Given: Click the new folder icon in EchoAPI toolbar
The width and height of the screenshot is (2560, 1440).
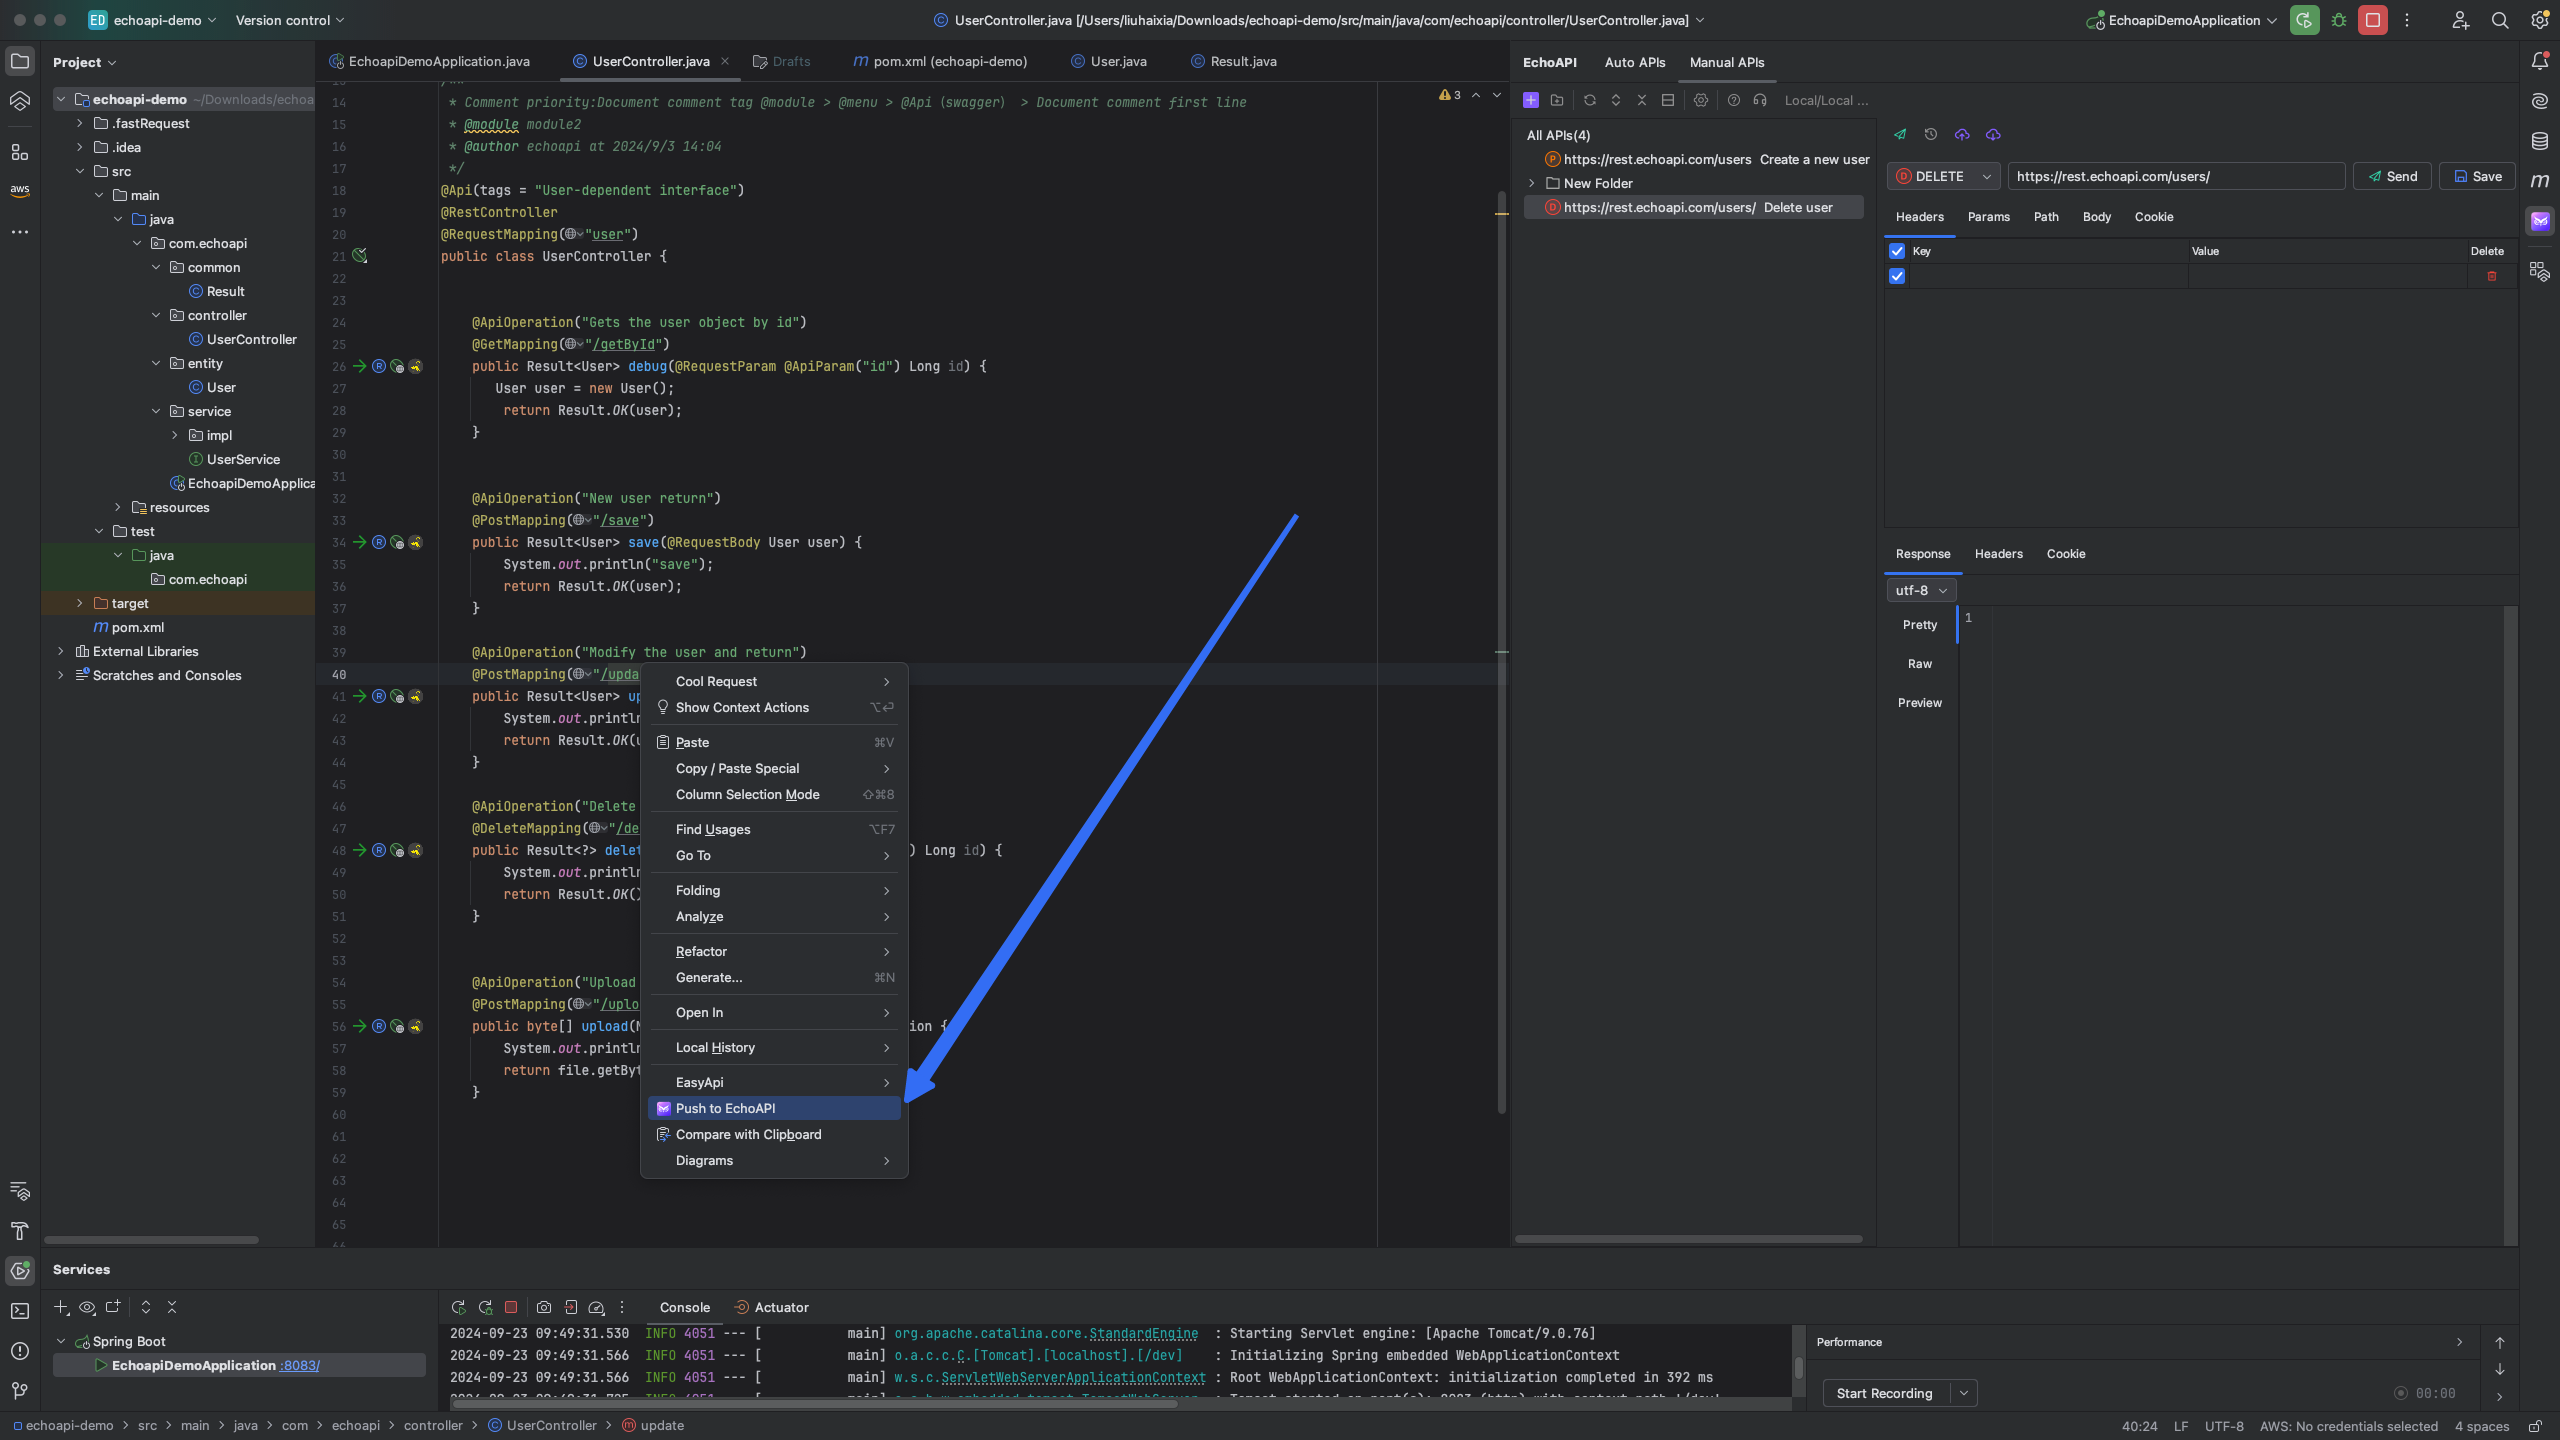Looking at the screenshot, I should click(x=1557, y=100).
